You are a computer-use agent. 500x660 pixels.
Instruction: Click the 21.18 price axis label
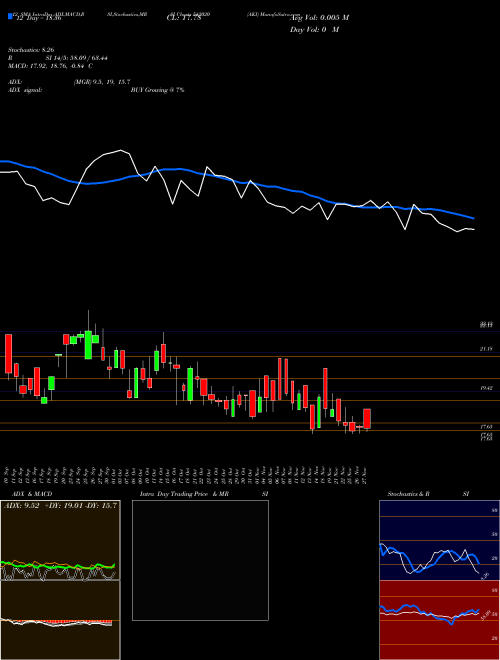(x=486, y=349)
